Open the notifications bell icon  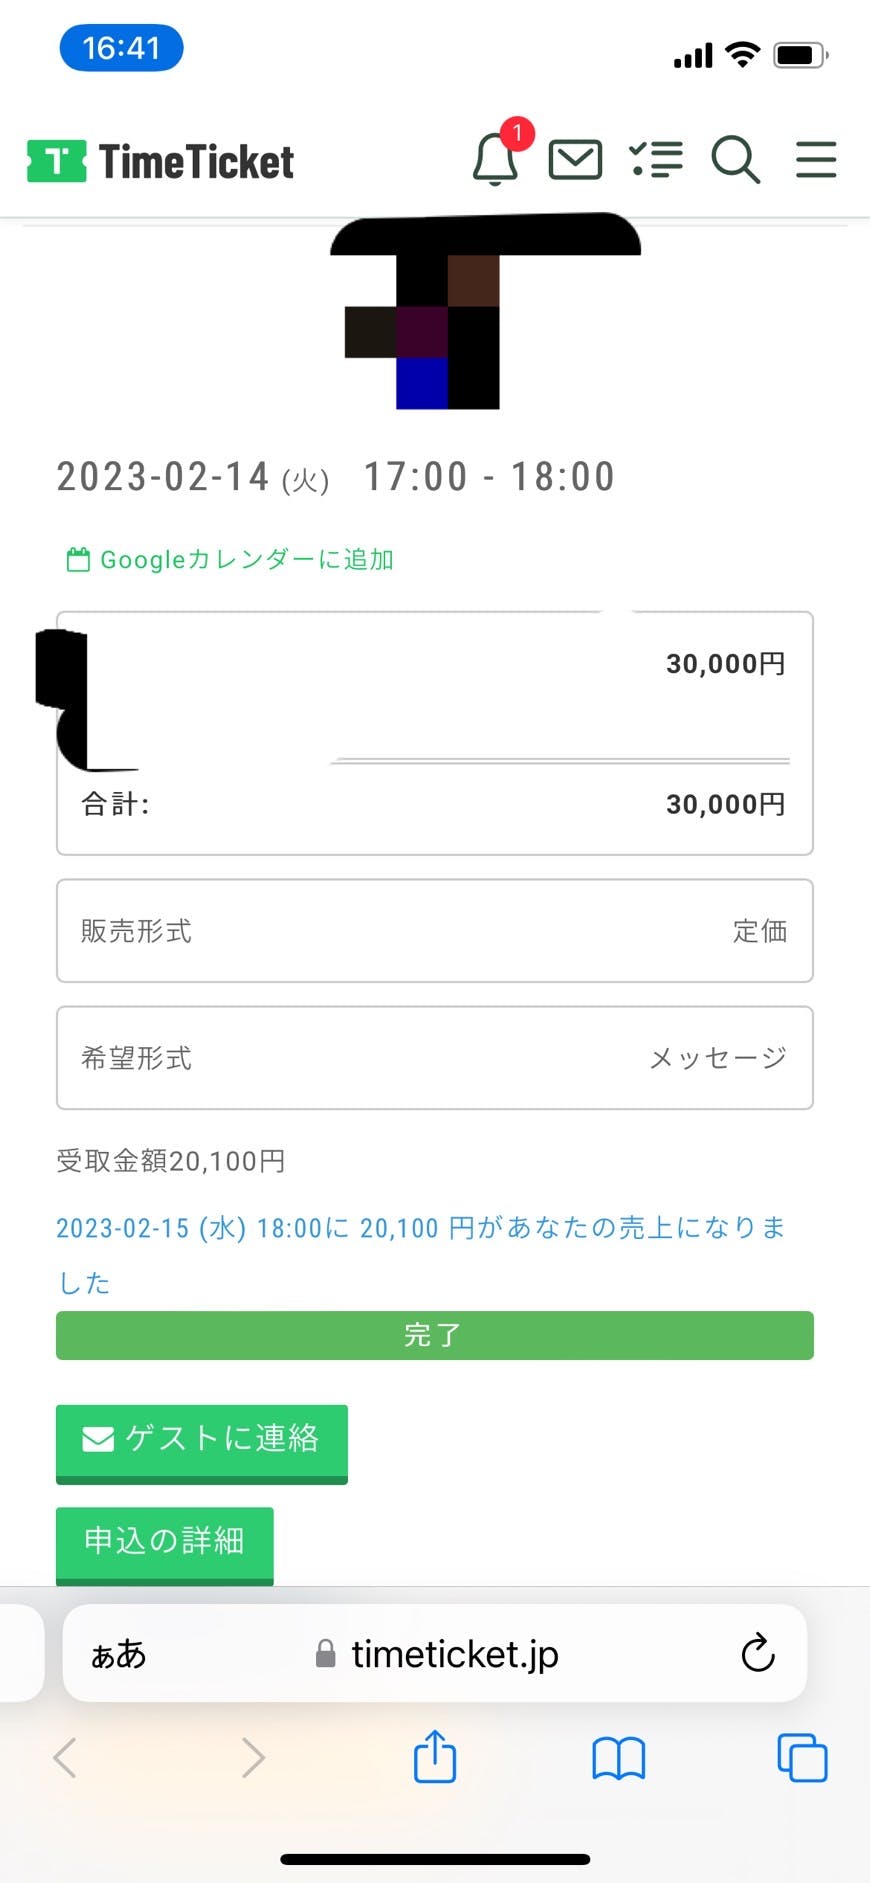point(495,159)
